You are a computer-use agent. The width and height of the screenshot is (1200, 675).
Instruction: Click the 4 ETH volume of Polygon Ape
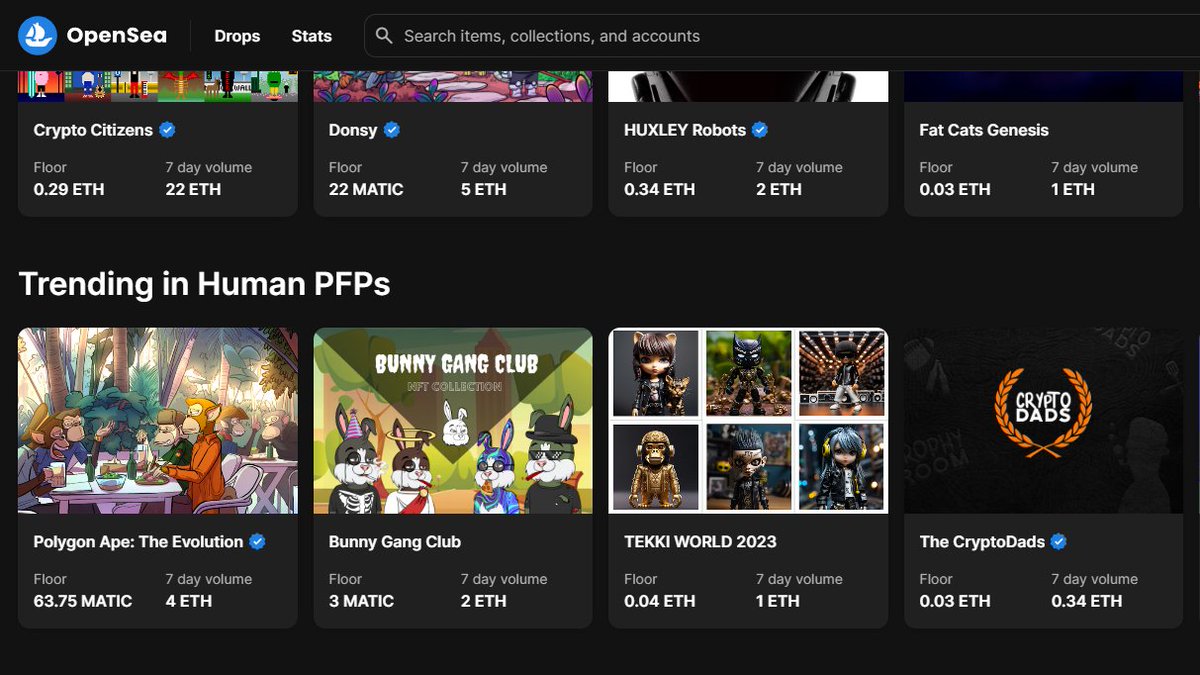click(188, 601)
